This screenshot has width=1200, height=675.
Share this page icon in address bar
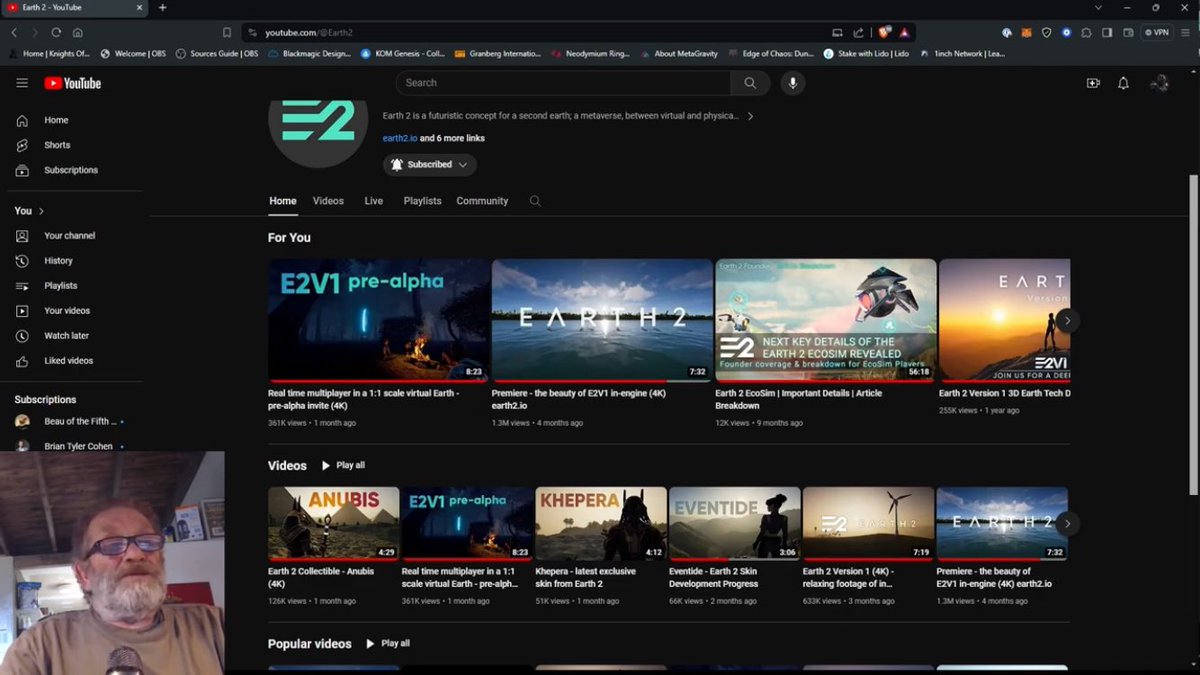click(x=858, y=32)
